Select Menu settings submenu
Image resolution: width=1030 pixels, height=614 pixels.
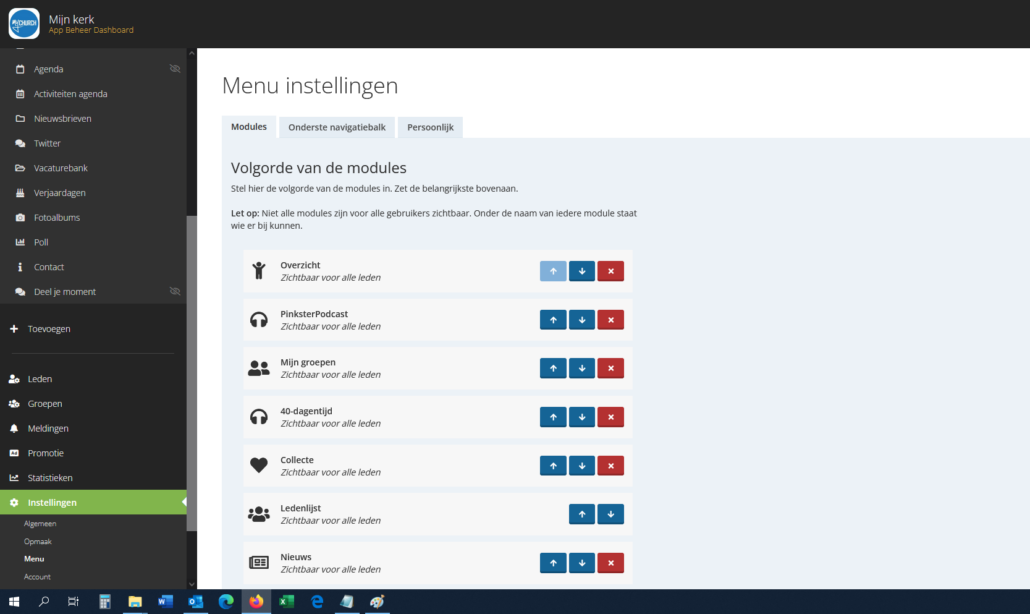(x=34, y=559)
